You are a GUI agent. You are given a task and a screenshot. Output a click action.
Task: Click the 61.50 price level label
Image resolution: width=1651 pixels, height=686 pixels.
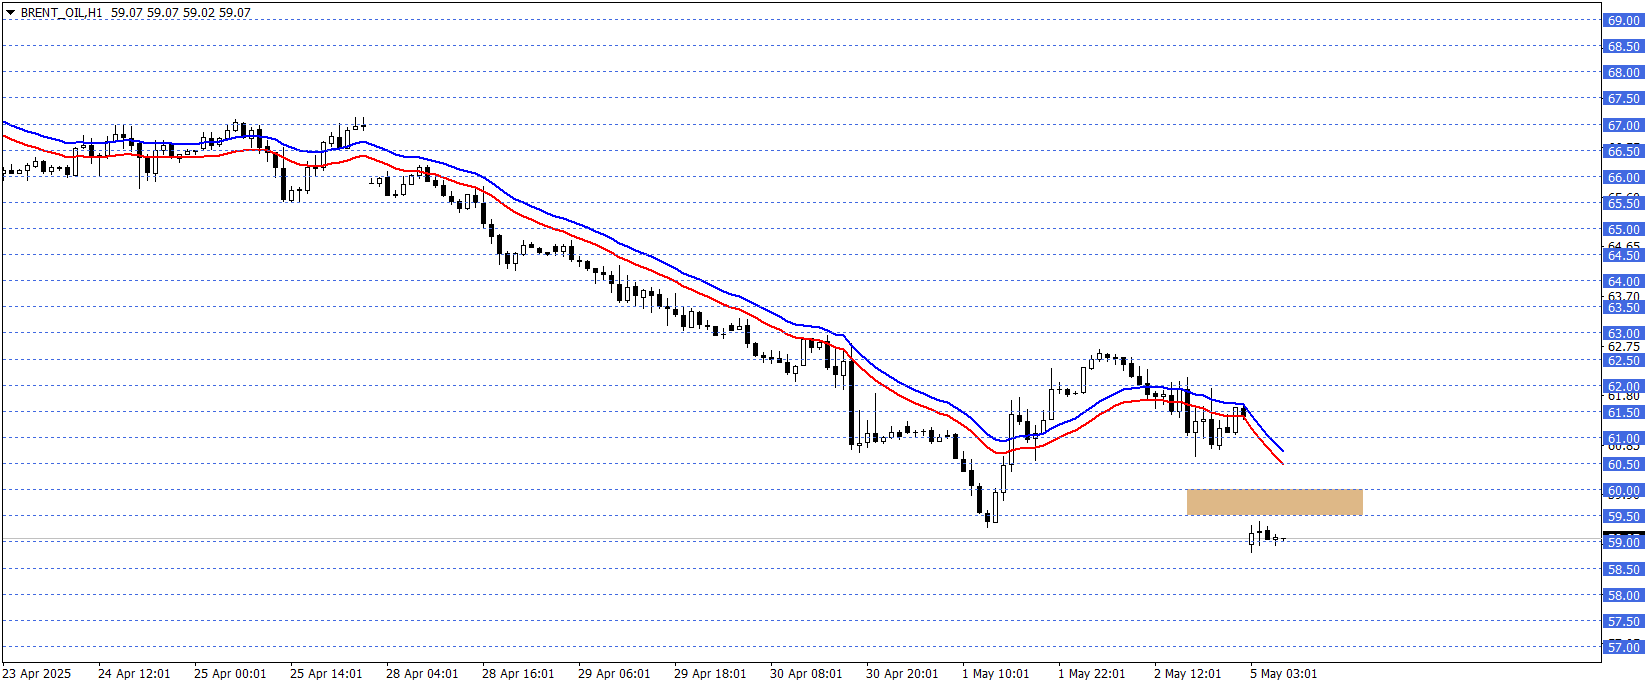[1623, 412]
